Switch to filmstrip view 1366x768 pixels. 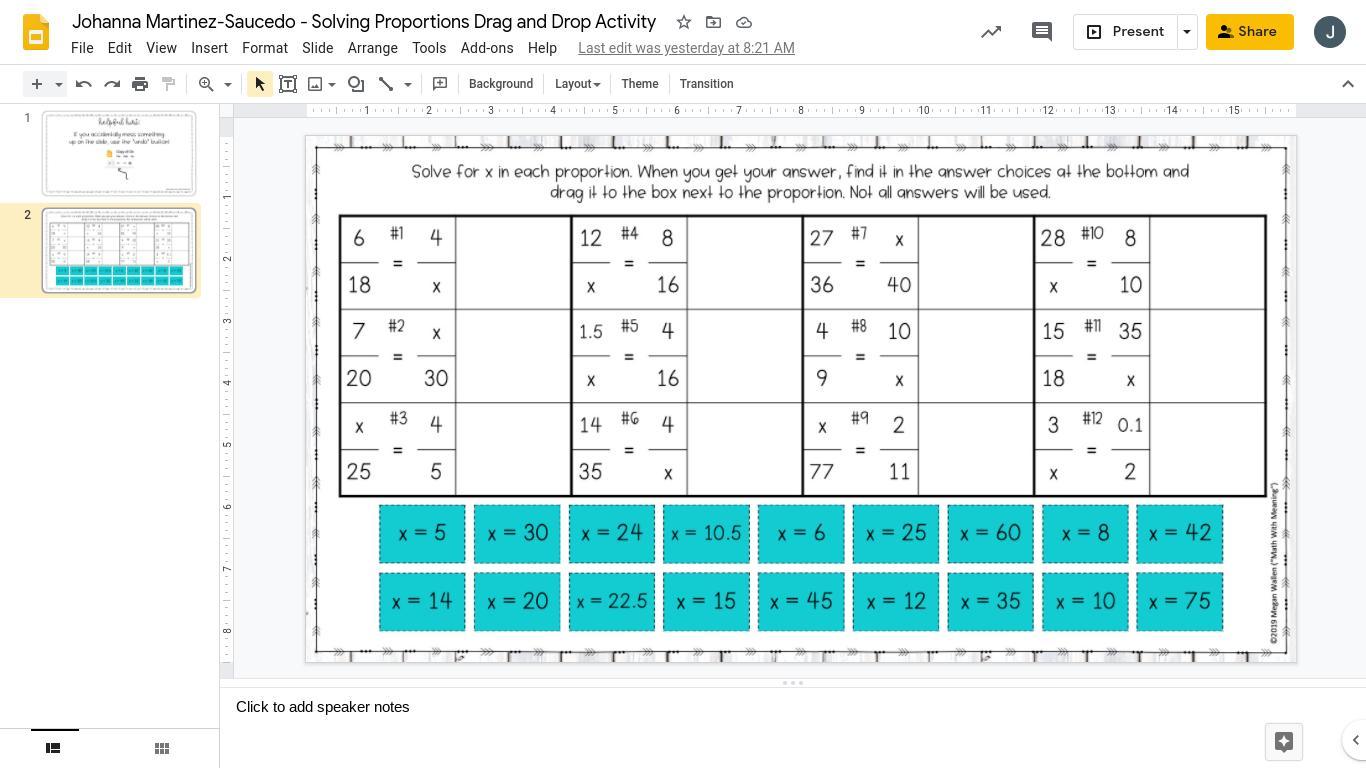click(54, 748)
